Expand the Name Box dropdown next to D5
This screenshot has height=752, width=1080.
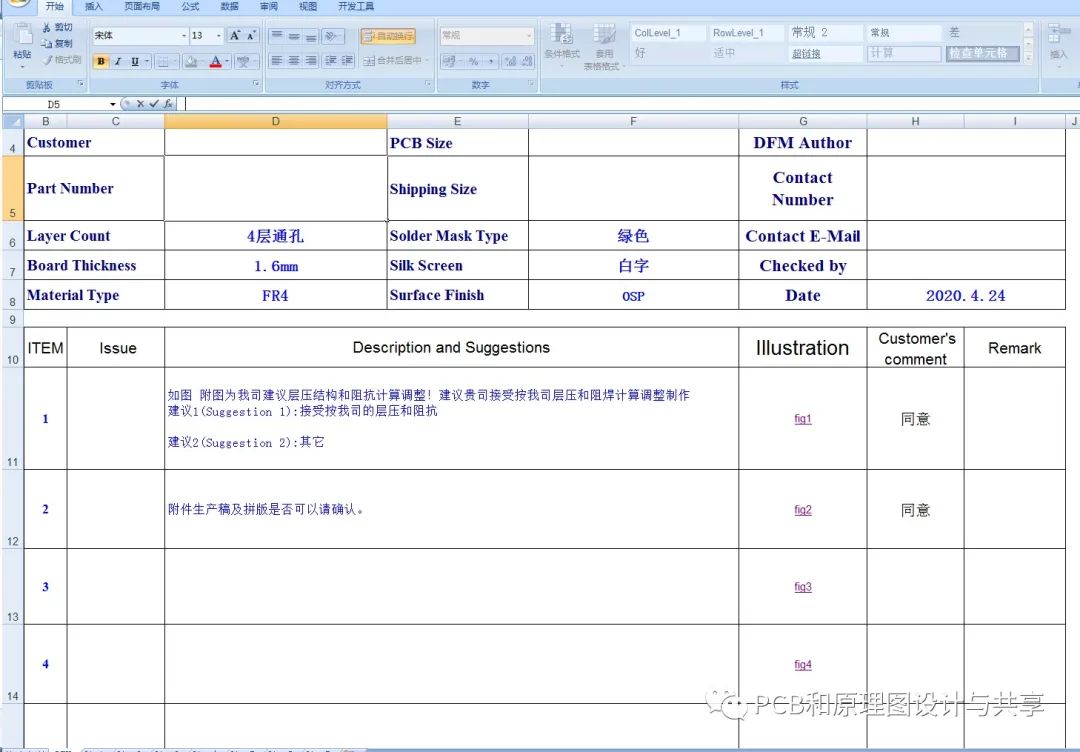pyautogui.click(x=112, y=104)
